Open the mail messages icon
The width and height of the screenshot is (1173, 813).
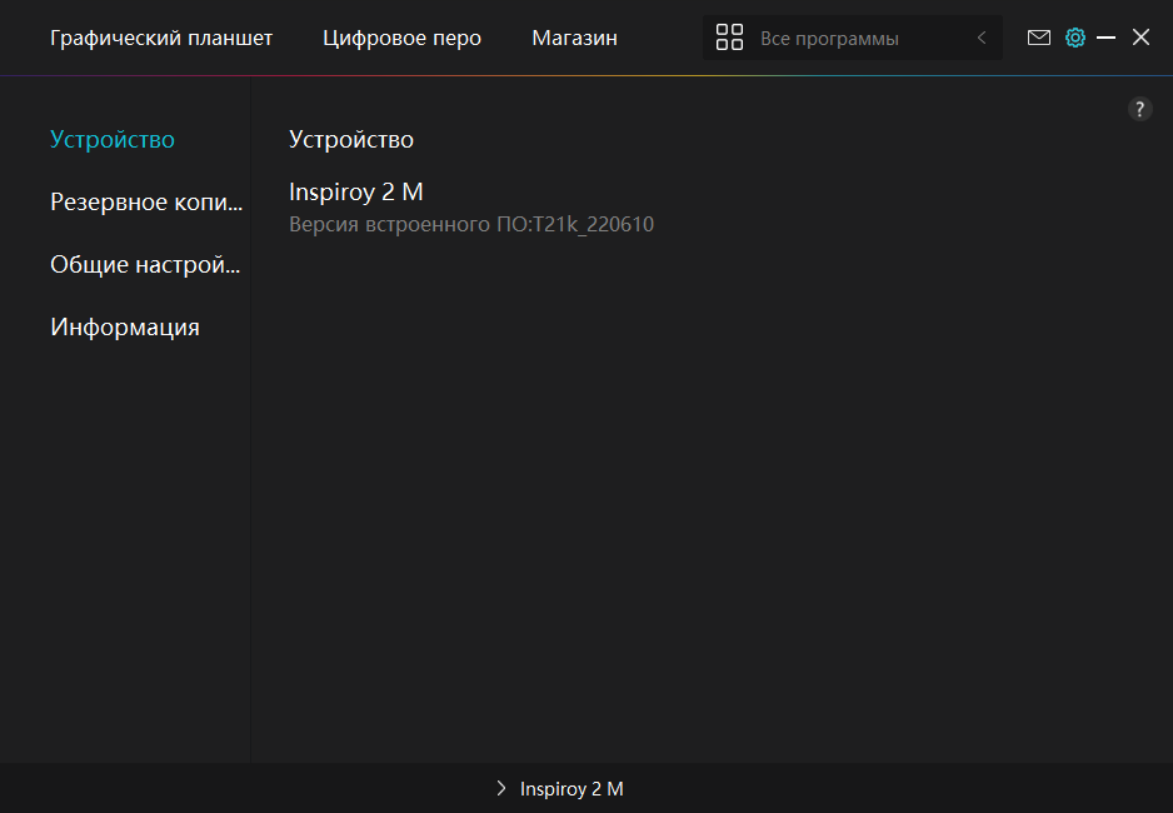[x=1039, y=38]
